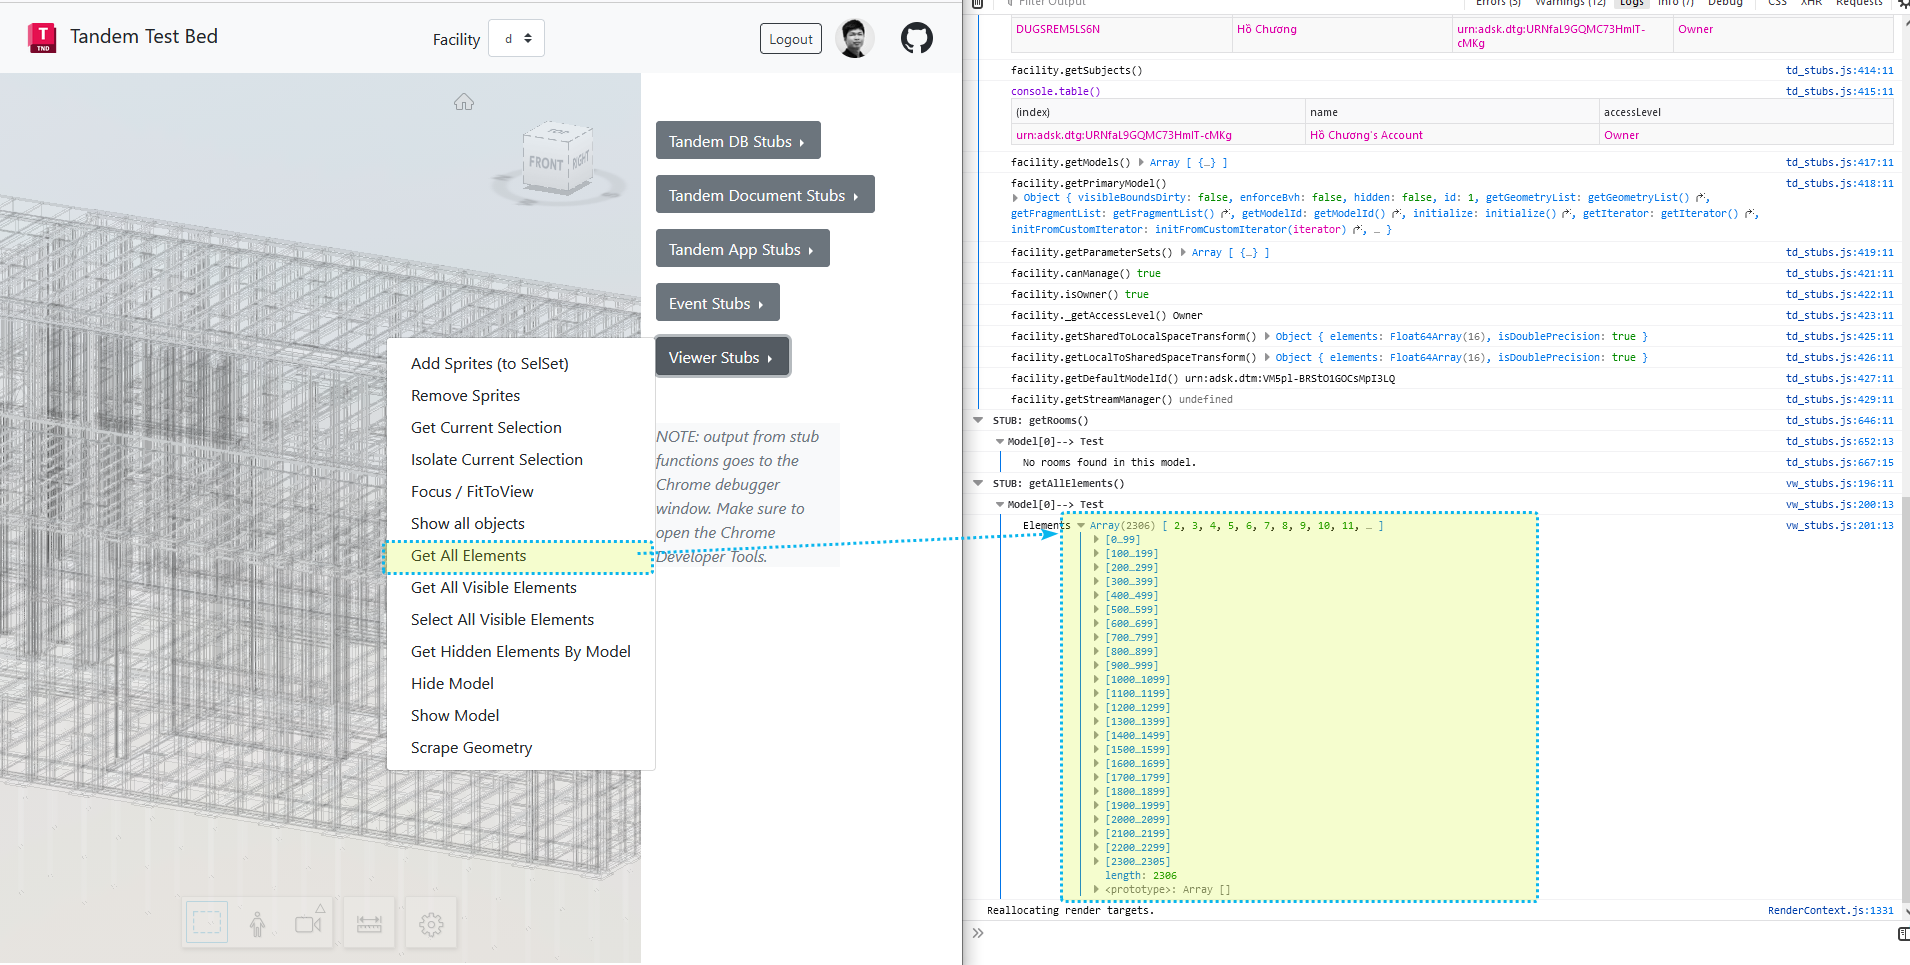
Task: Activate the box selection tool
Action: point(207,923)
